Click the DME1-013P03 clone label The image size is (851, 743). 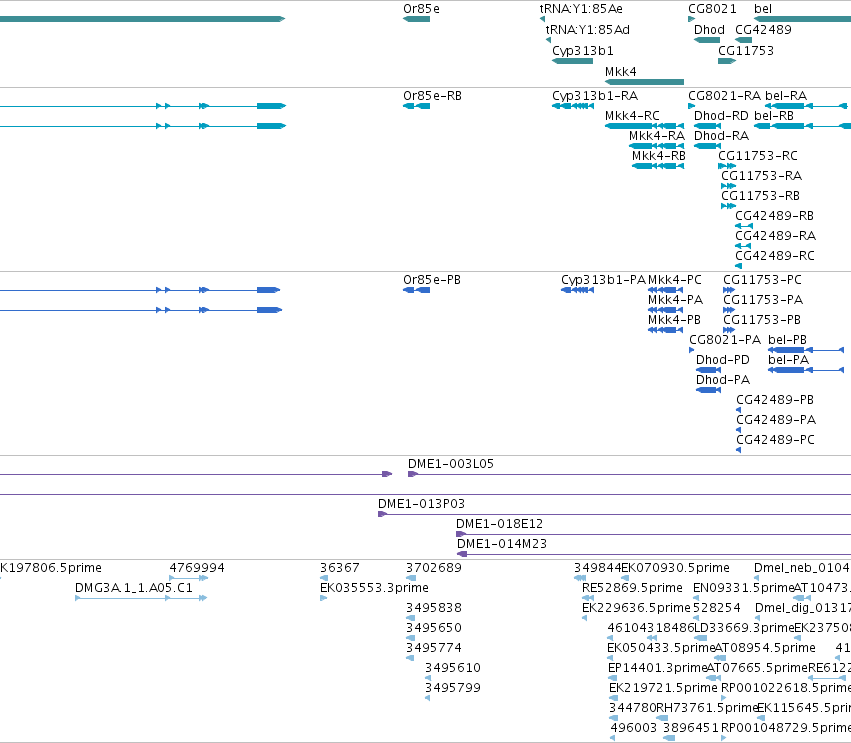coord(421,504)
